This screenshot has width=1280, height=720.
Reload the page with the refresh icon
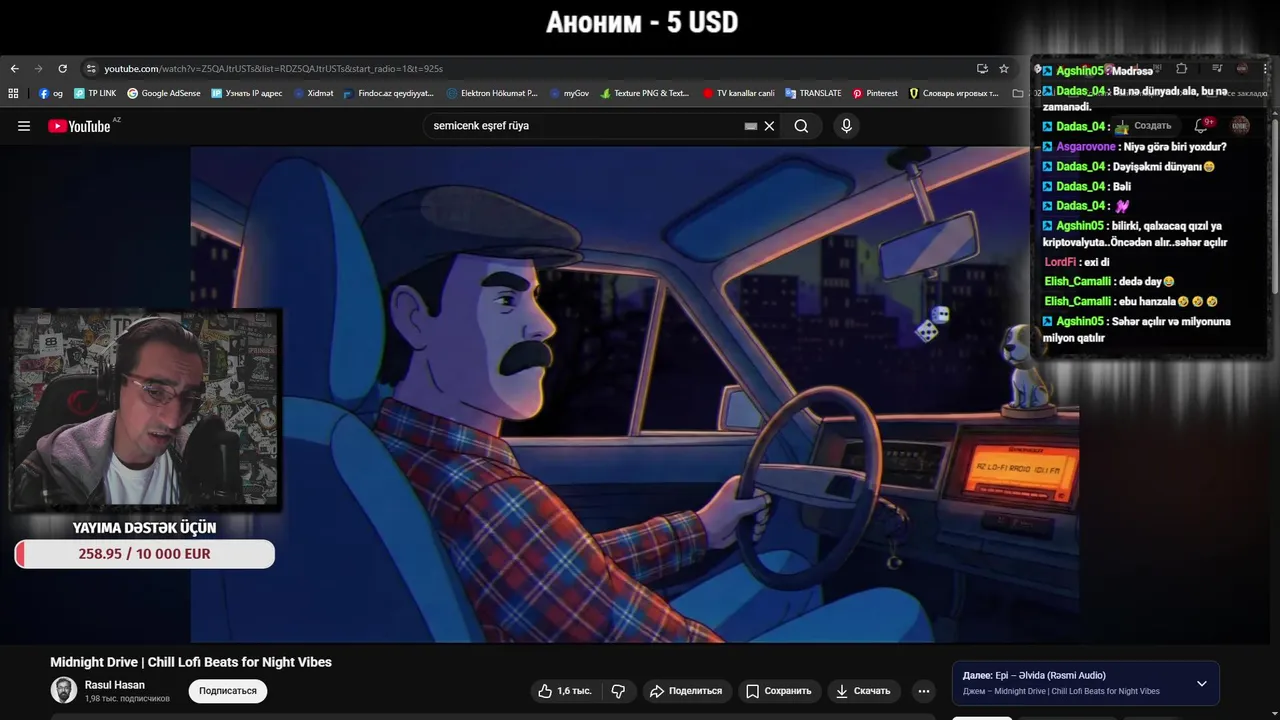tap(62, 69)
